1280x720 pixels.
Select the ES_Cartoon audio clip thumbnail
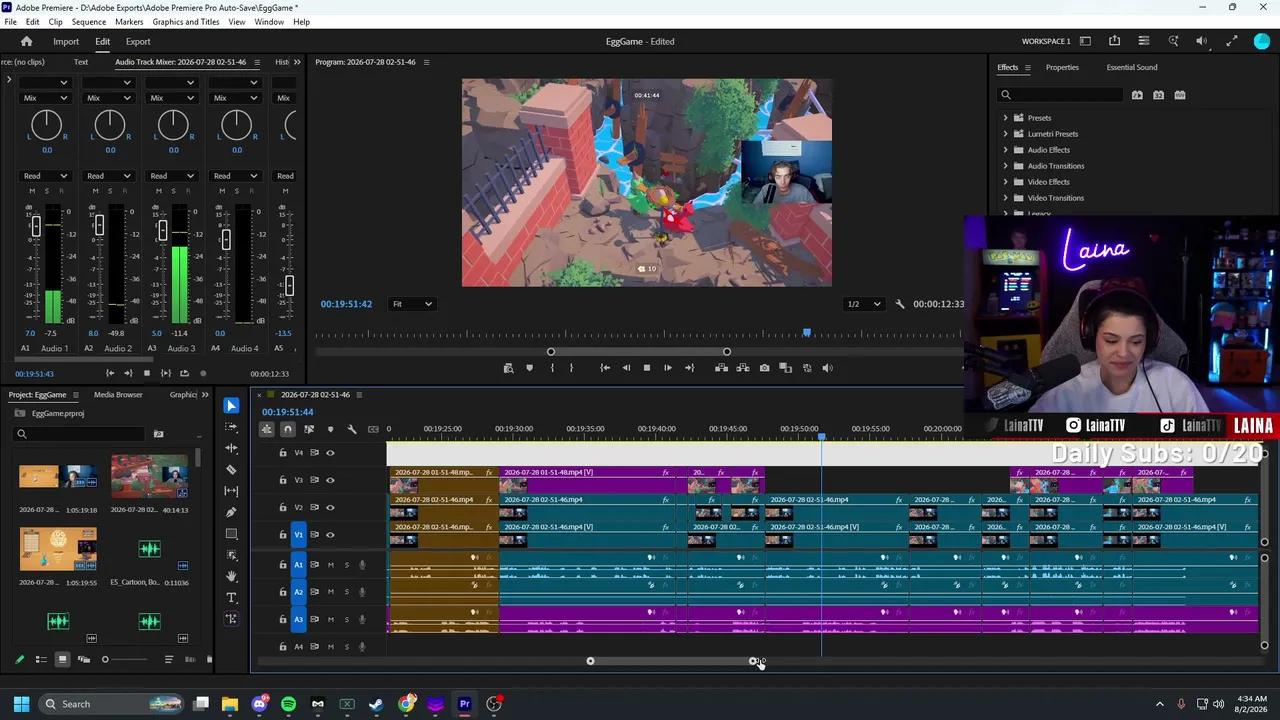149,549
